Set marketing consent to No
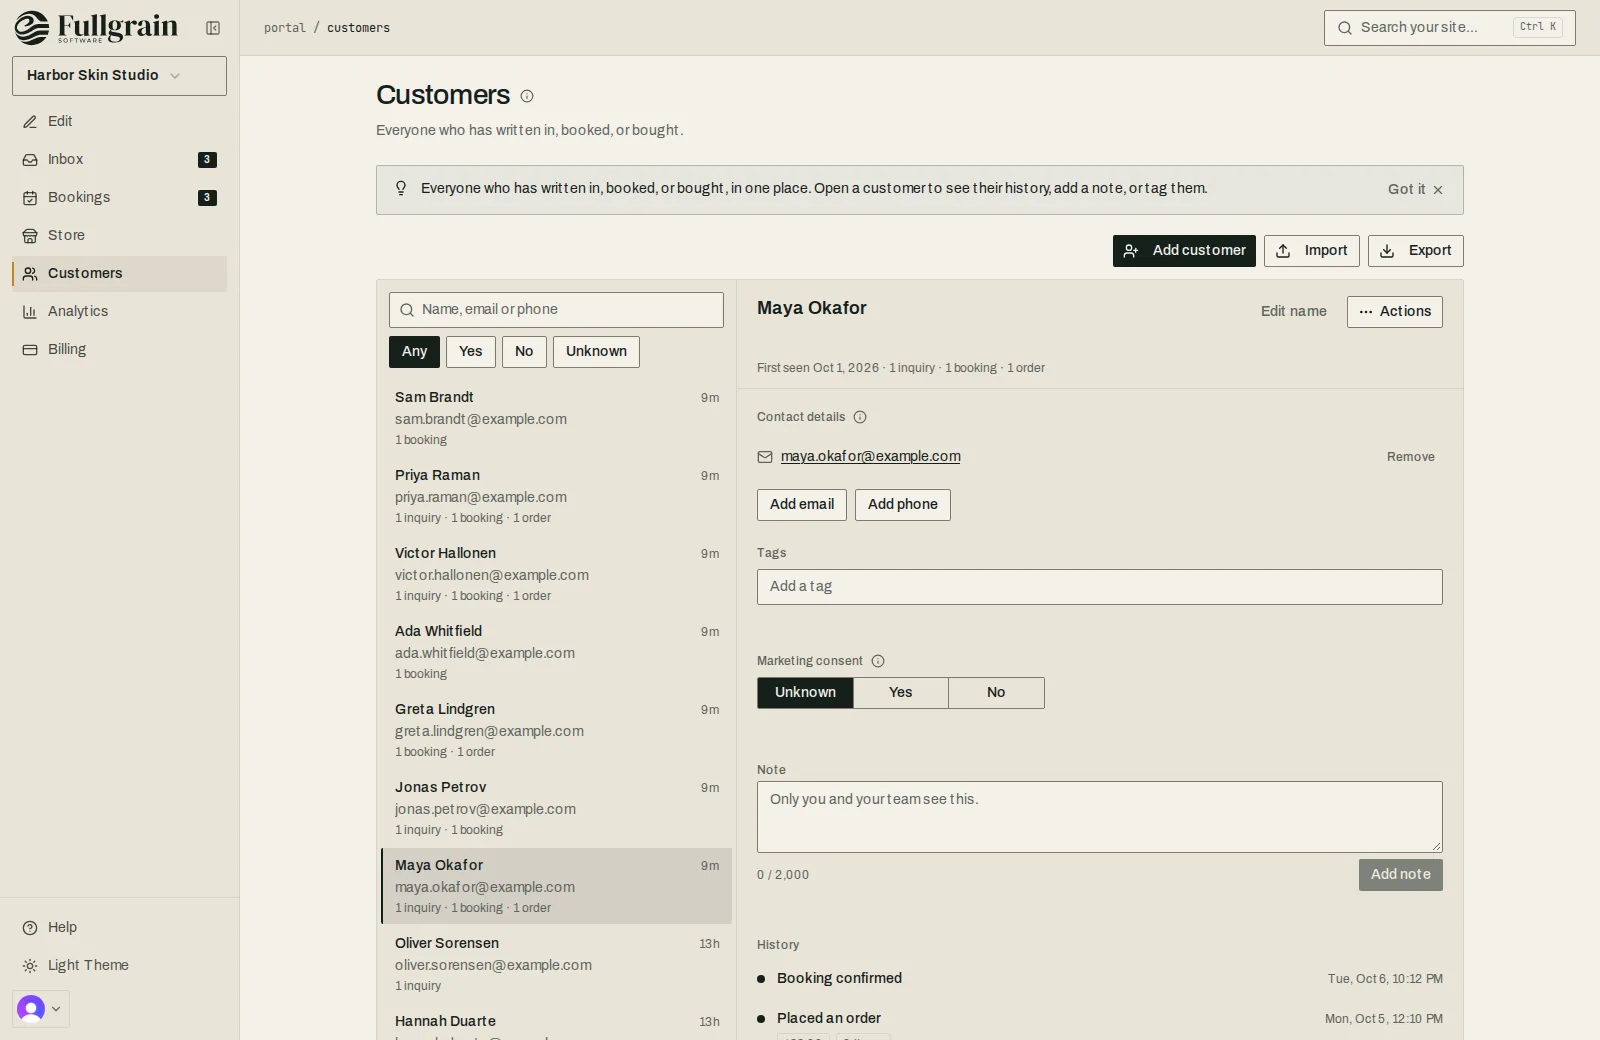This screenshot has width=1600, height=1040. [996, 693]
